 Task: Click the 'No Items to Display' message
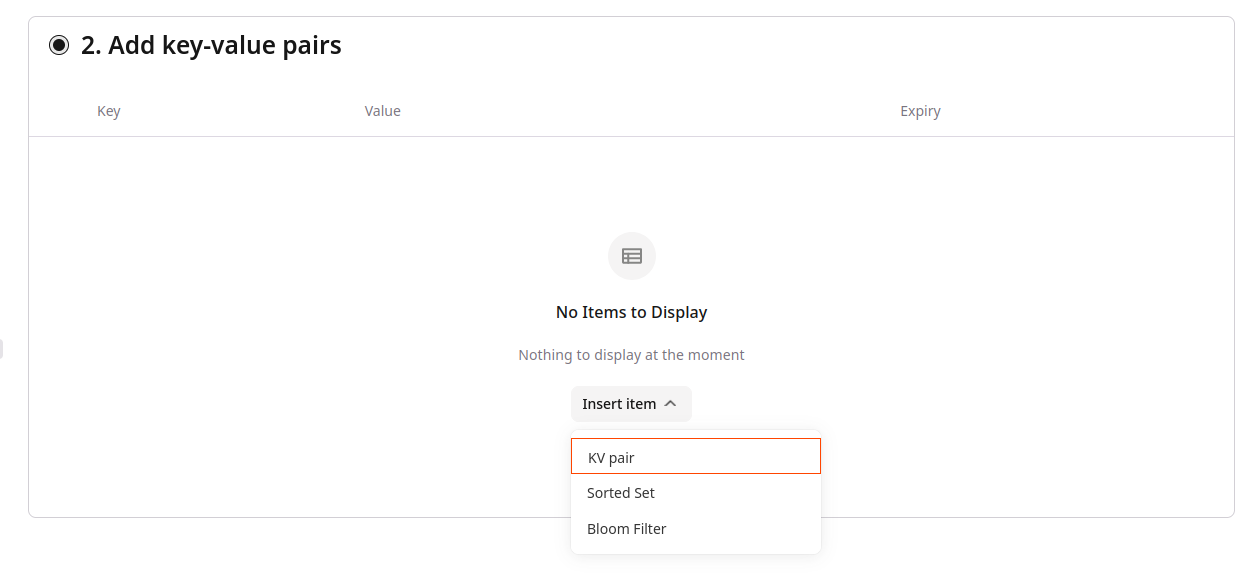pos(631,312)
